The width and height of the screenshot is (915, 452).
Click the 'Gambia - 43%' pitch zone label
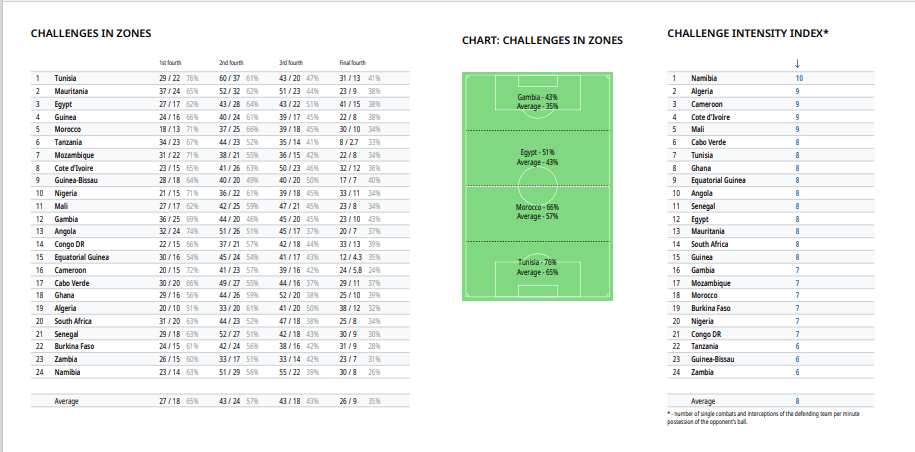click(537, 97)
